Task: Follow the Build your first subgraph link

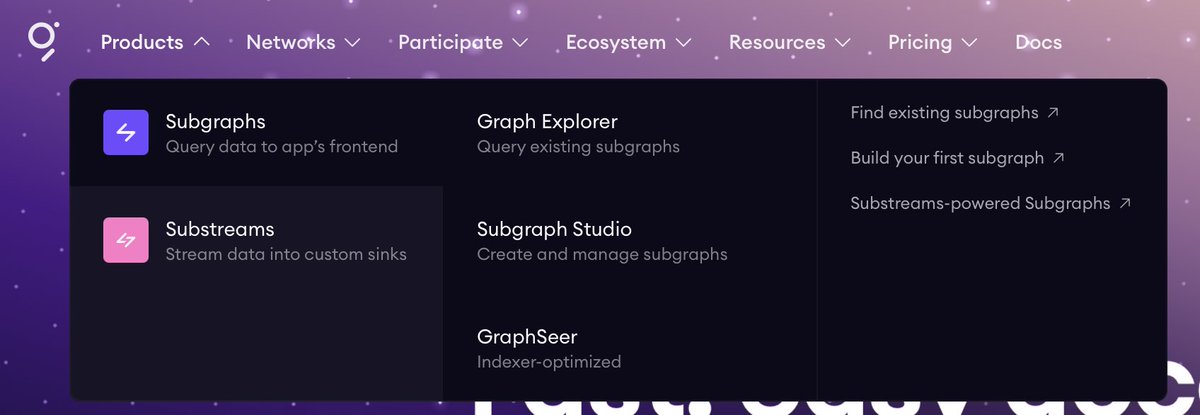Action: pos(958,158)
